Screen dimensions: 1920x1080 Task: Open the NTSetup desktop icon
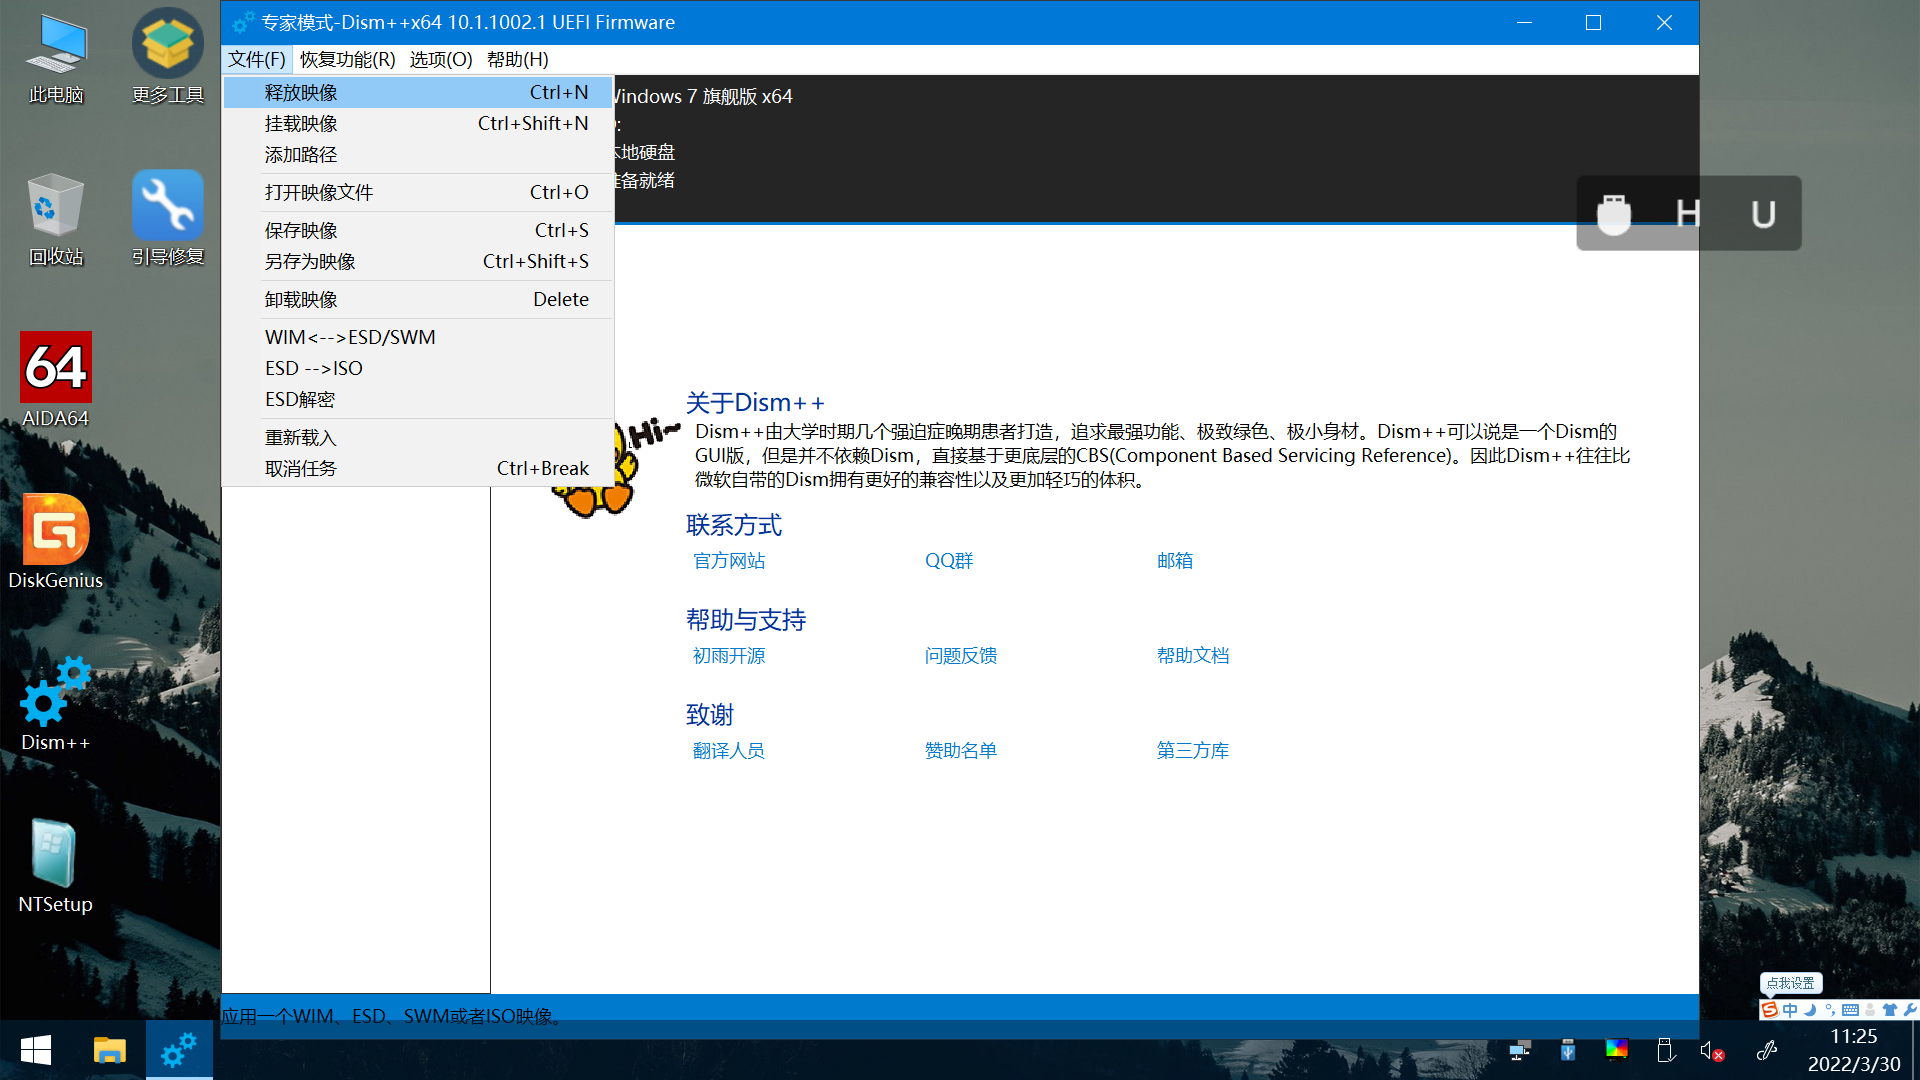[x=54, y=854]
